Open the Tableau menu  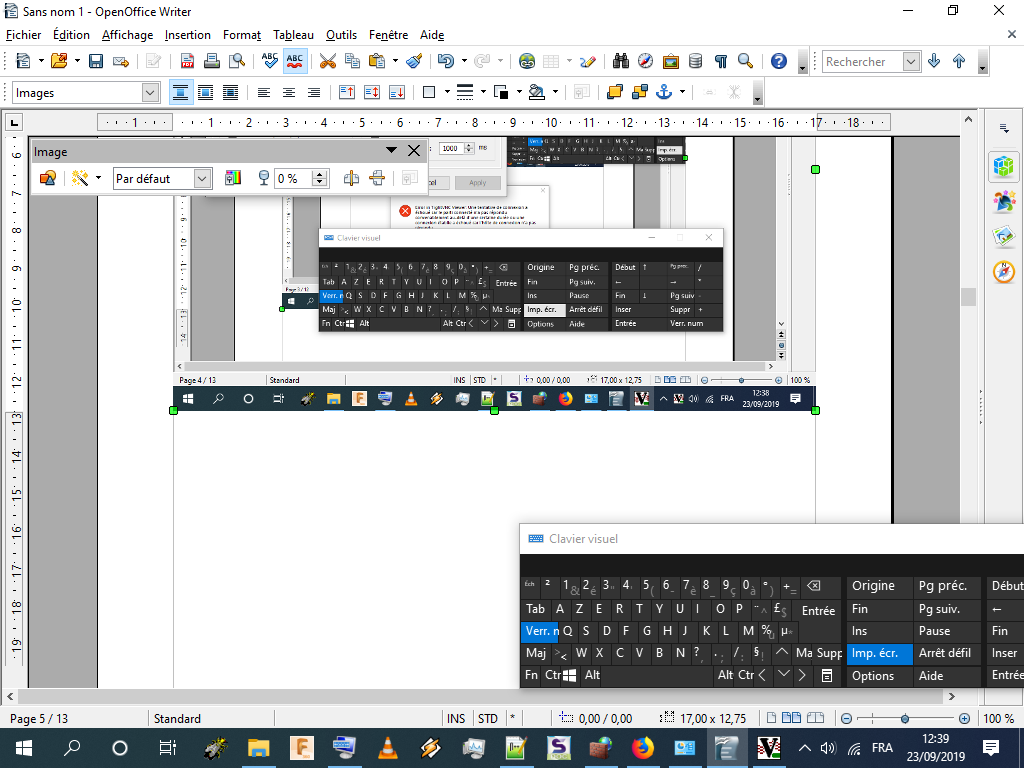pyautogui.click(x=293, y=35)
